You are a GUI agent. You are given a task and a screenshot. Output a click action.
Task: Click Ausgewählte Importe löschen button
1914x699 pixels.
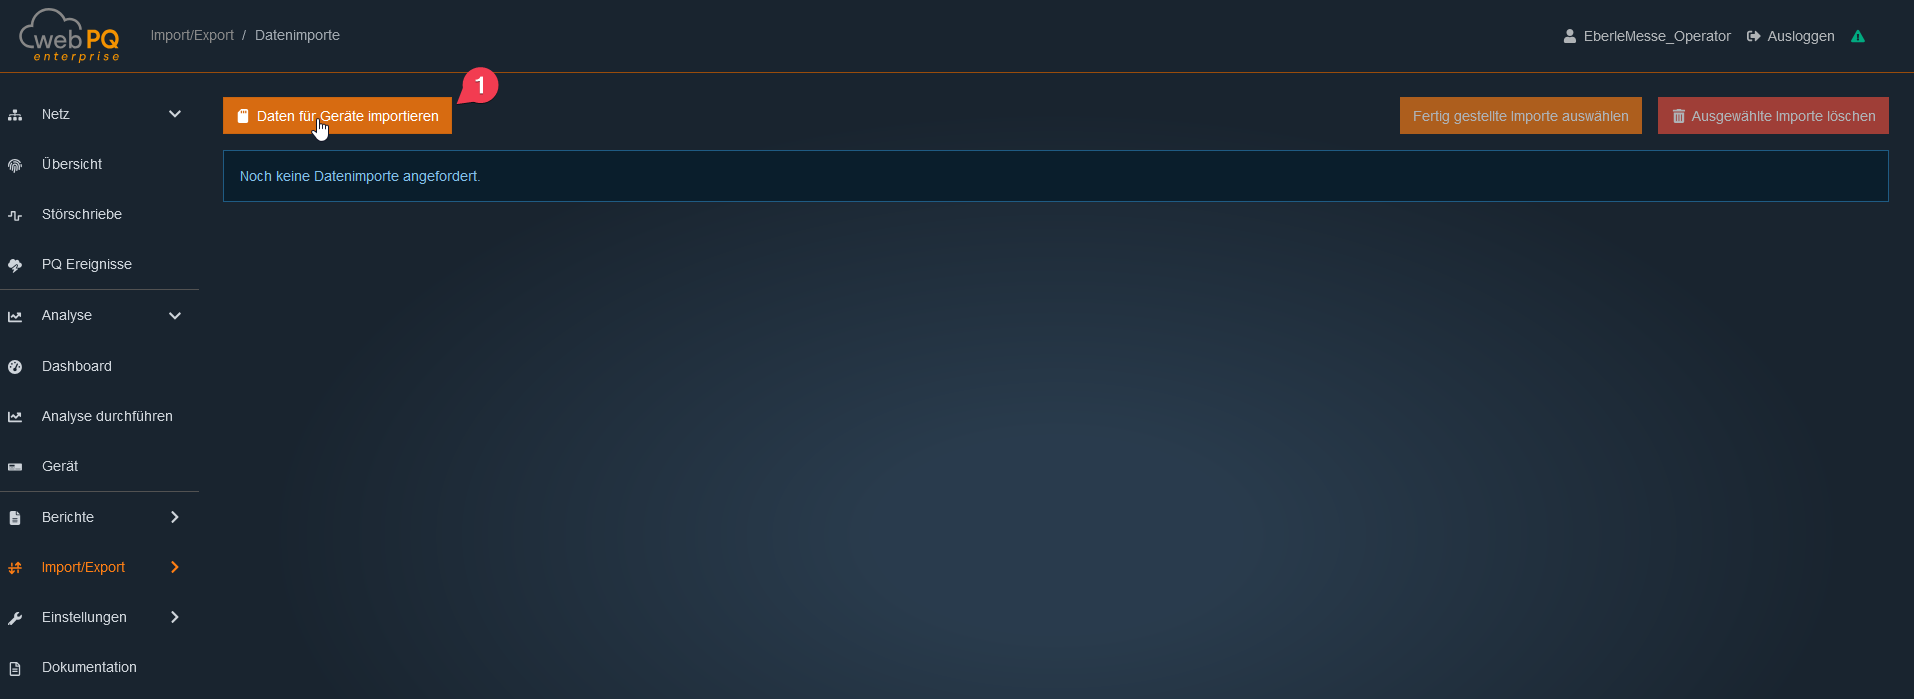tap(1773, 116)
